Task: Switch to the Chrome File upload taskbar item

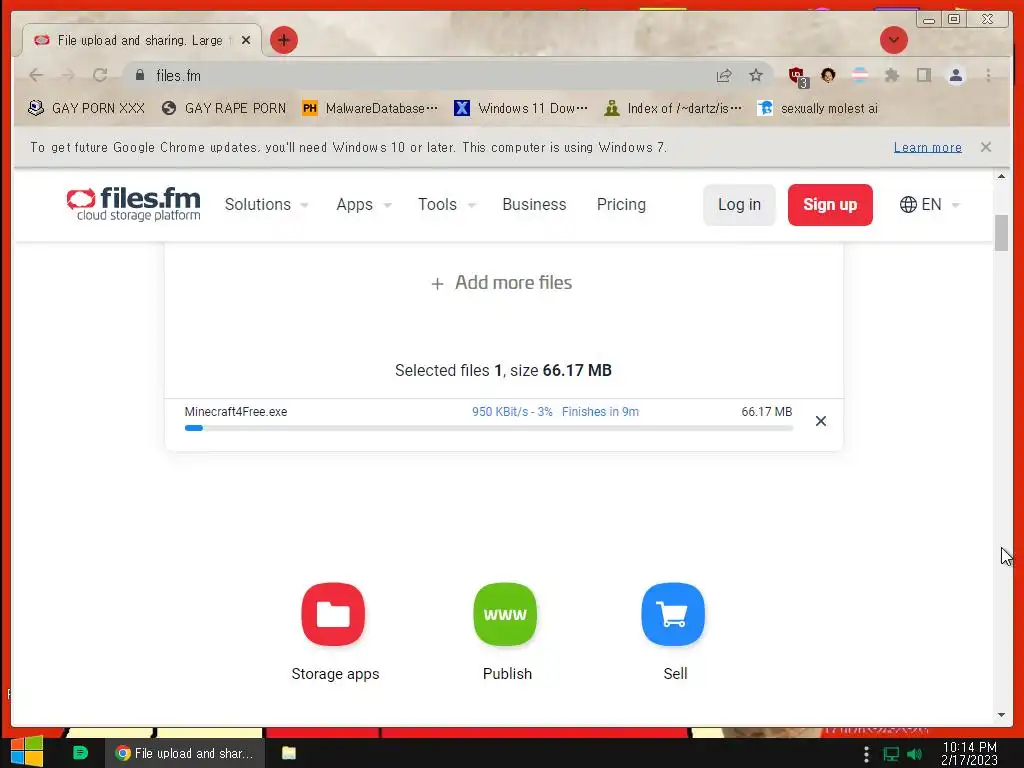Action: [185, 753]
